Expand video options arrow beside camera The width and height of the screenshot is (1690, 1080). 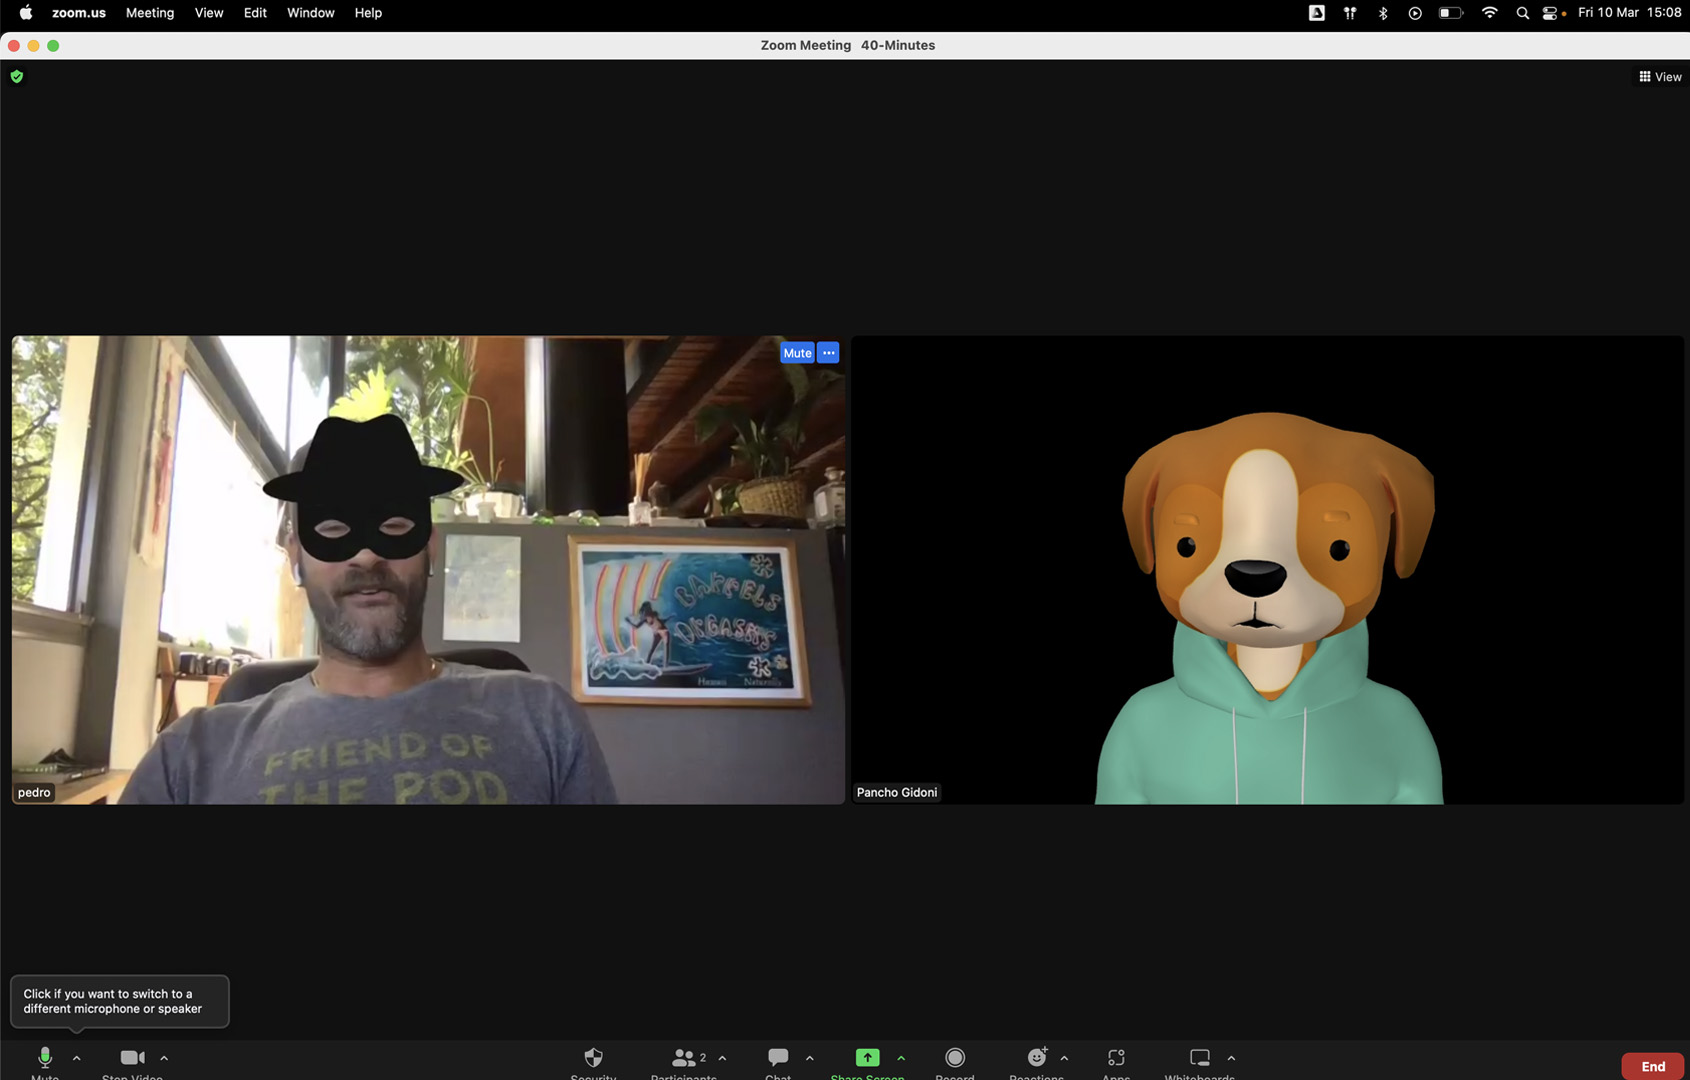[x=164, y=1058]
